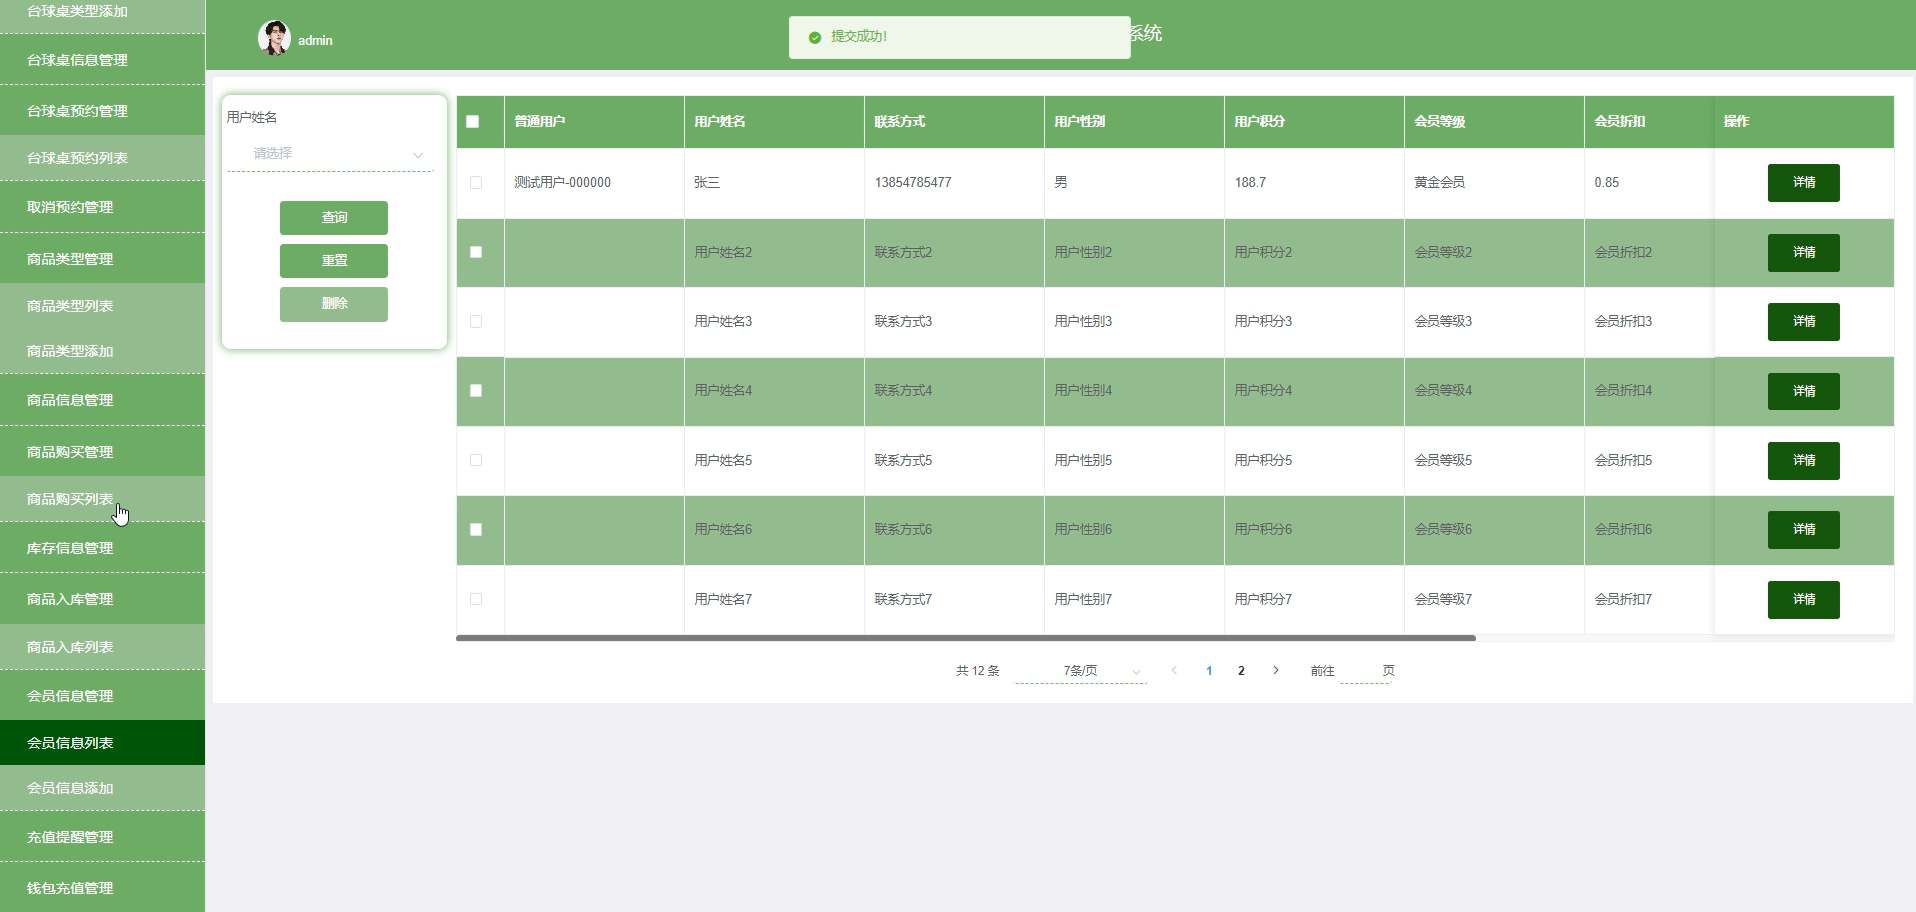Click the 188.7 points value
The image size is (1916, 912).
pos(1250,182)
